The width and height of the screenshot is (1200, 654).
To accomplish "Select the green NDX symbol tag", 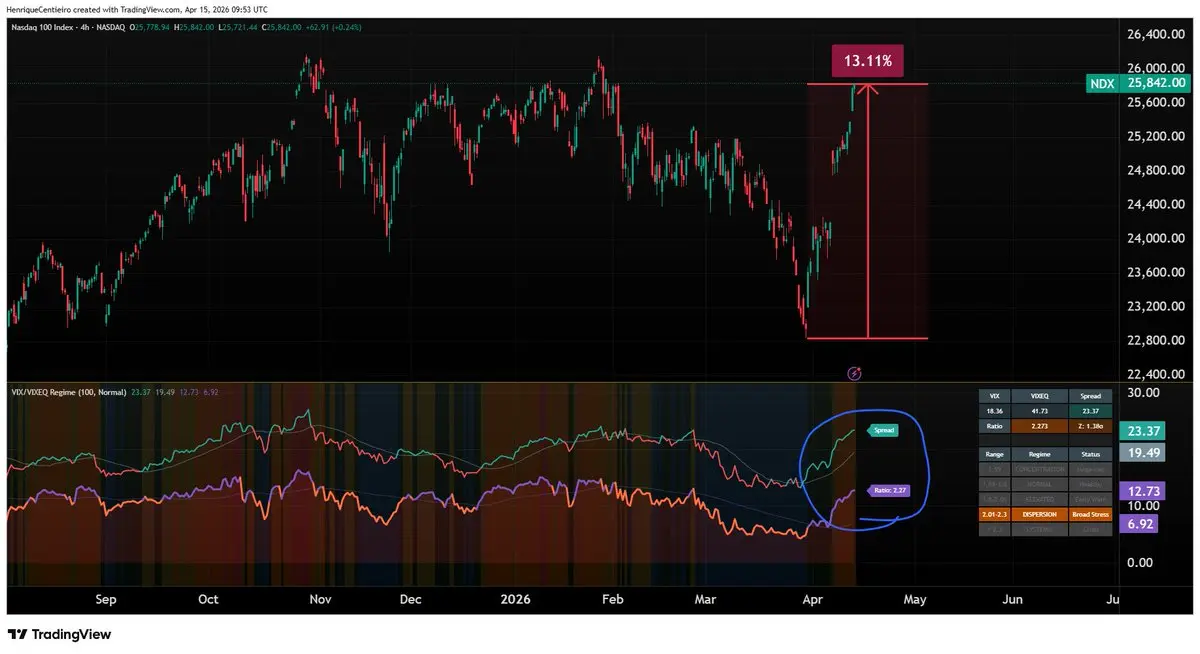I will coord(1102,84).
